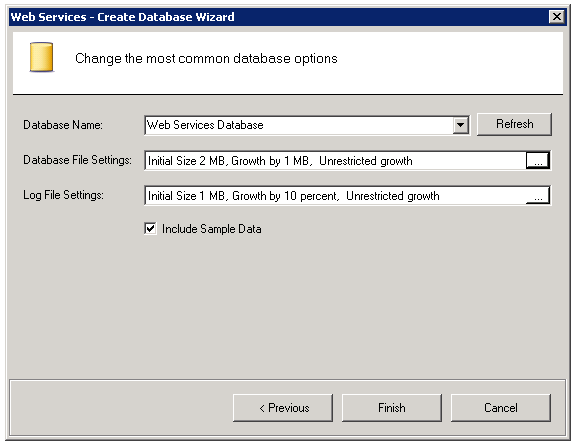
Task: Go back with the Previous button
Action: click(x=283, y=408)
